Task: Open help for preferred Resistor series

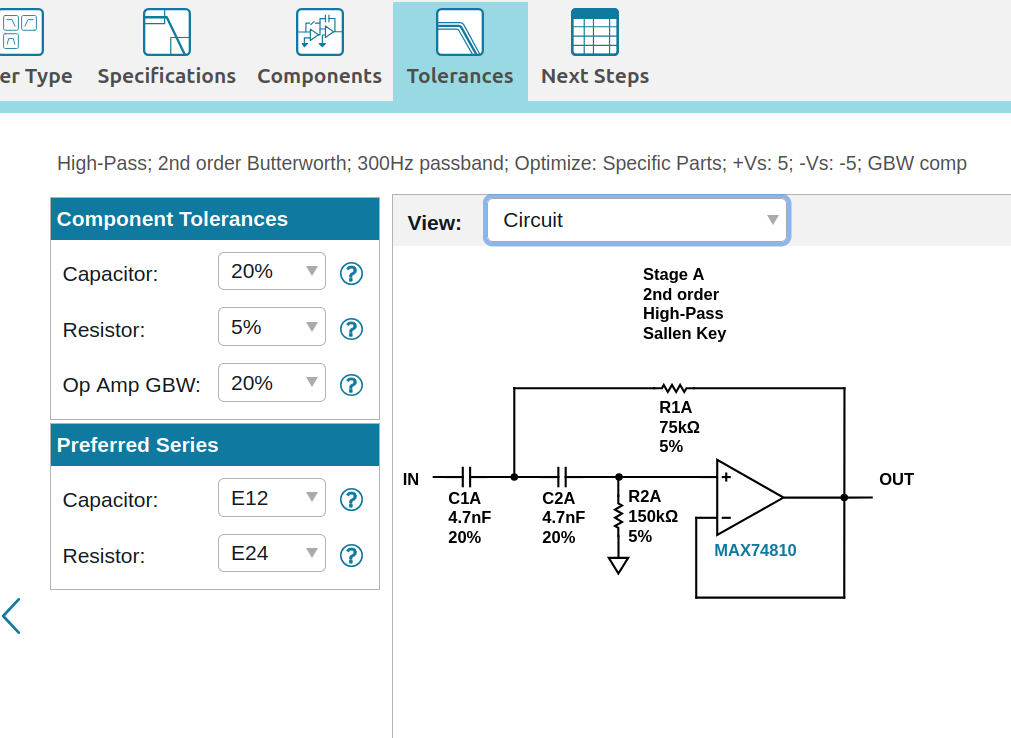Action: click(351, 556)
